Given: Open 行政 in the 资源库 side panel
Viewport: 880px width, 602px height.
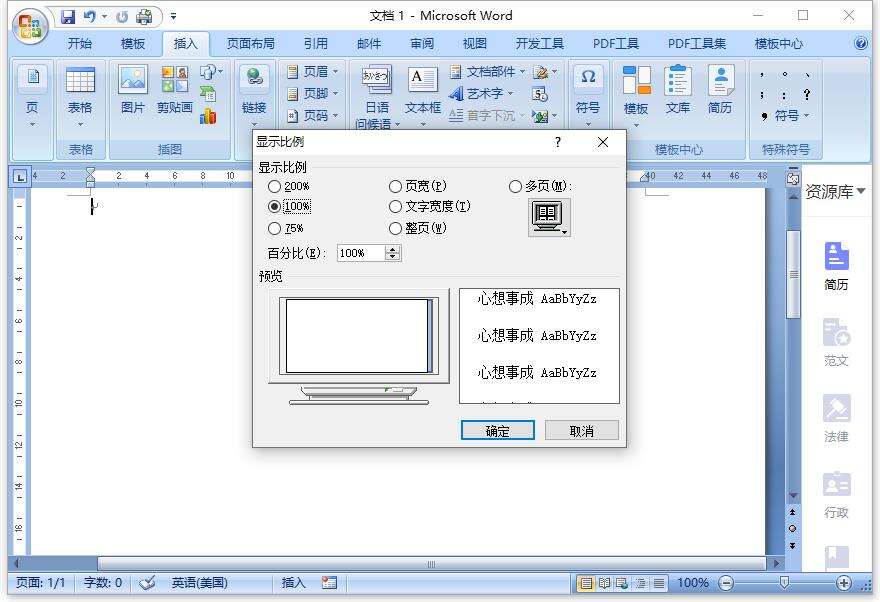Looking at the screenshot, I should 836,495.
